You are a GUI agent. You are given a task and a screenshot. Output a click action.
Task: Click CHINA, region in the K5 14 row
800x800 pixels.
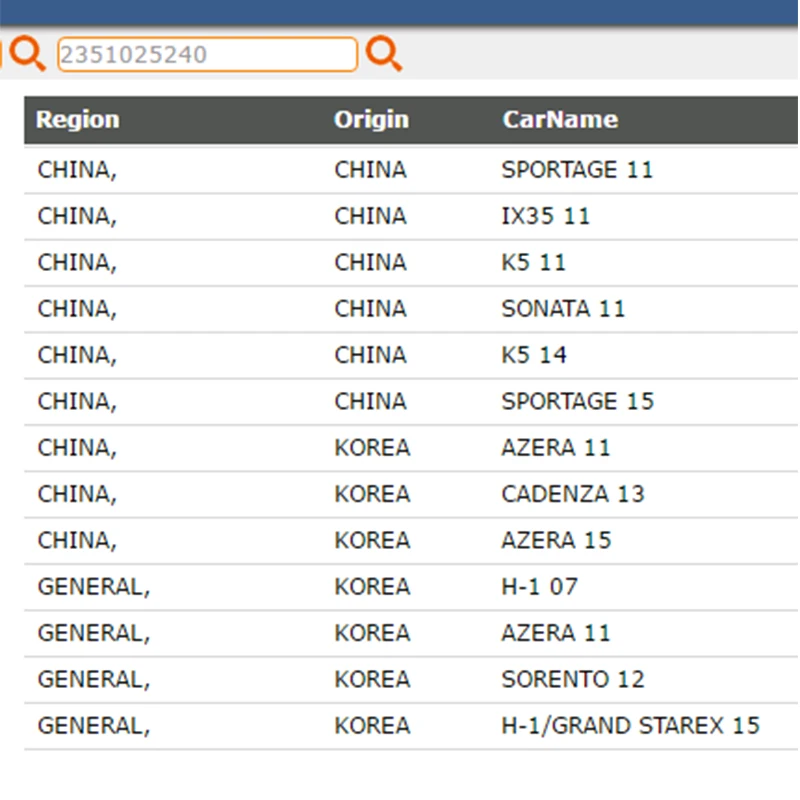[x=77, y=355]
